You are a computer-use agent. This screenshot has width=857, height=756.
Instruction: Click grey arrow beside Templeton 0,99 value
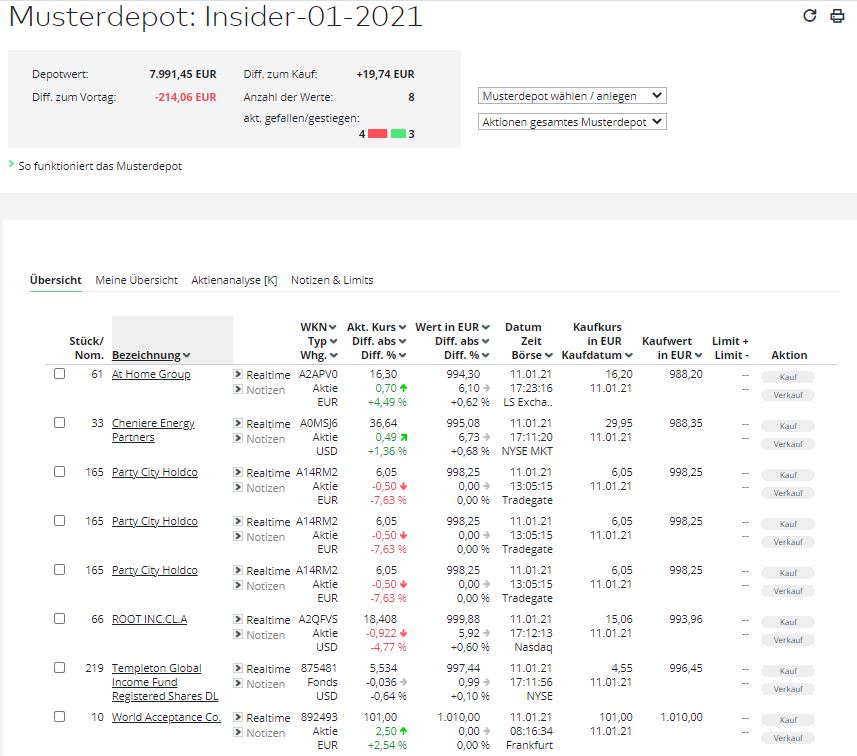click(x=486, y=682)
